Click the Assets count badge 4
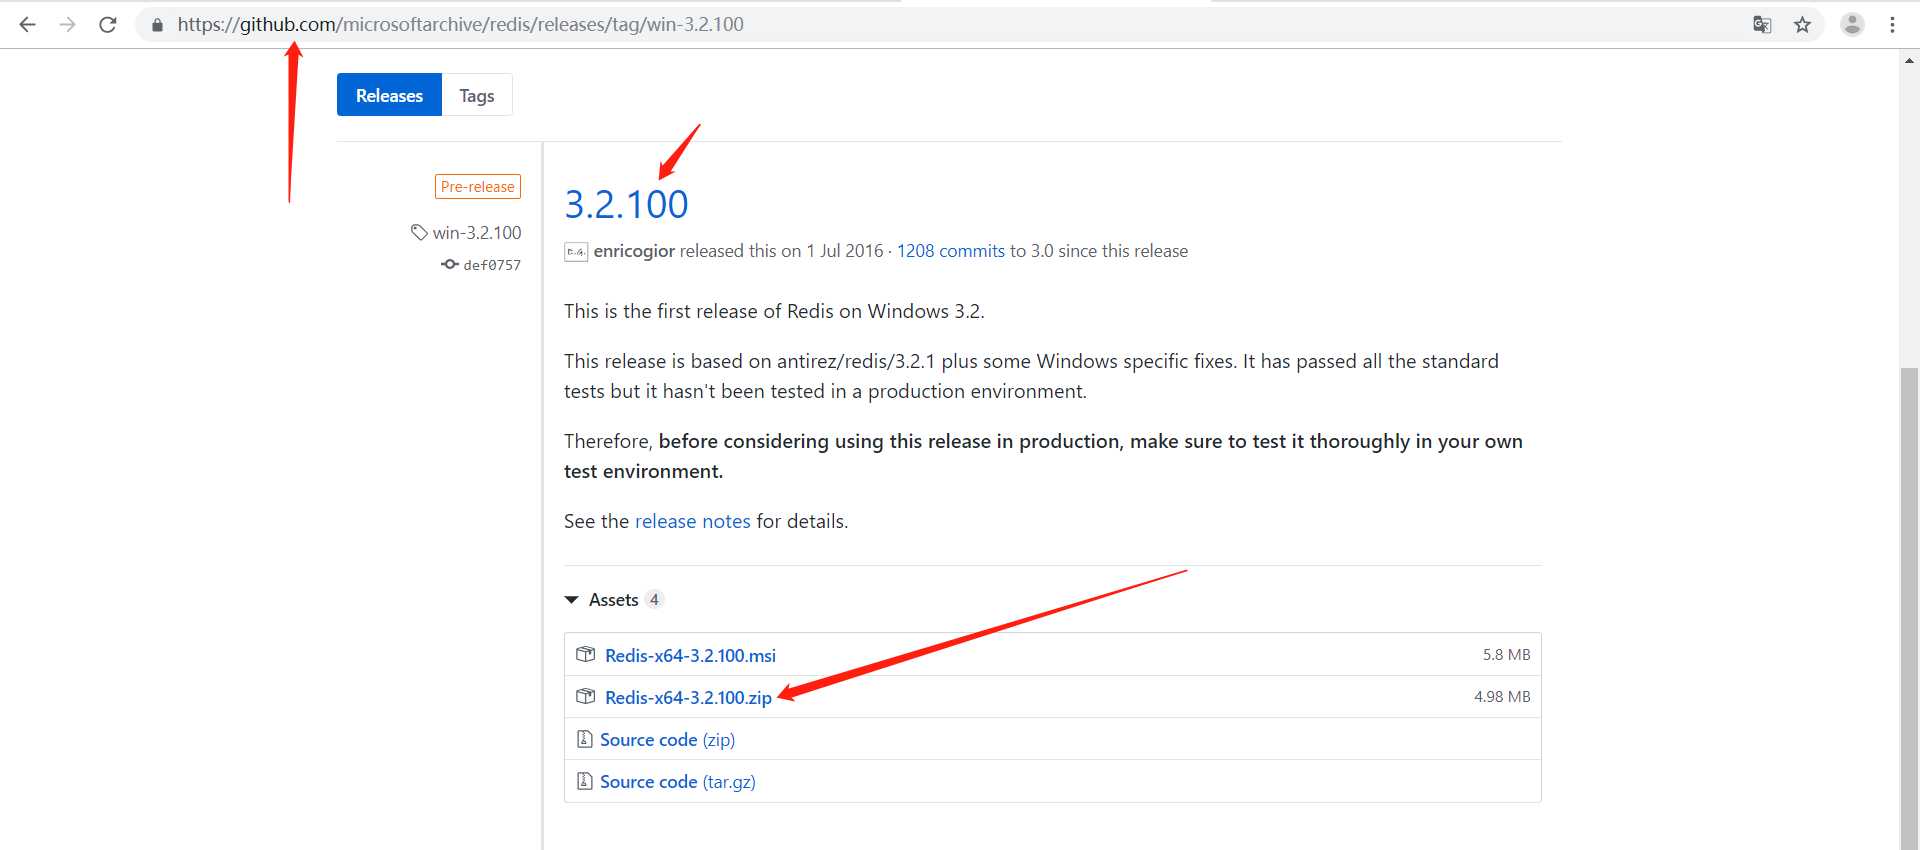The image size is (1920, 850). click(654, 599)
